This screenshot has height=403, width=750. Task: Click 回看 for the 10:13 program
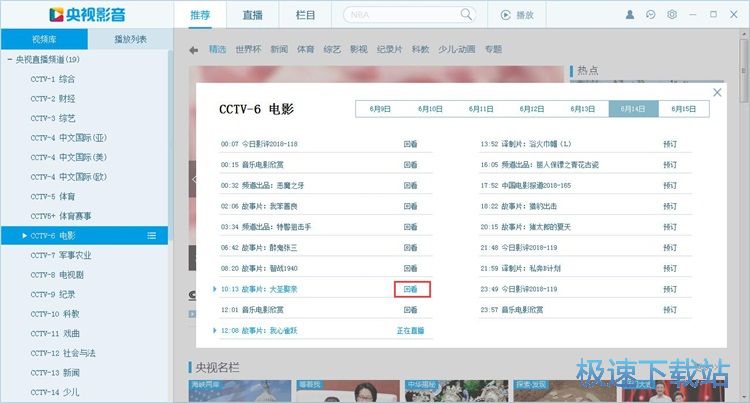[x=411, y=289]
